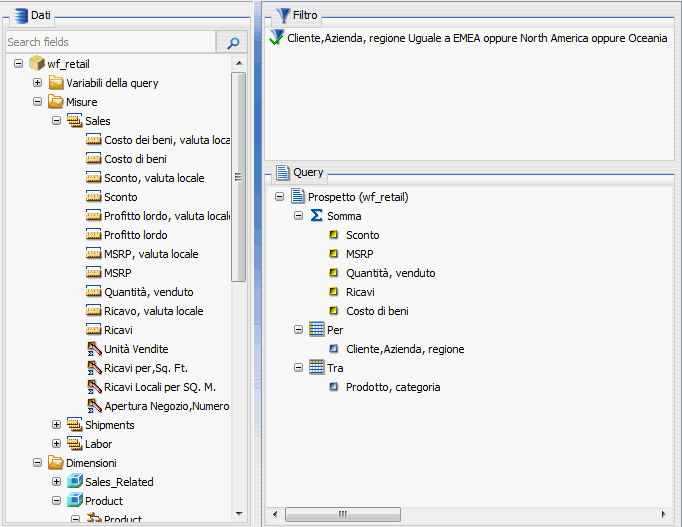Click the Unità Vendite computed field icon
This screenshot has height=527, width=682.
(94, 349)
